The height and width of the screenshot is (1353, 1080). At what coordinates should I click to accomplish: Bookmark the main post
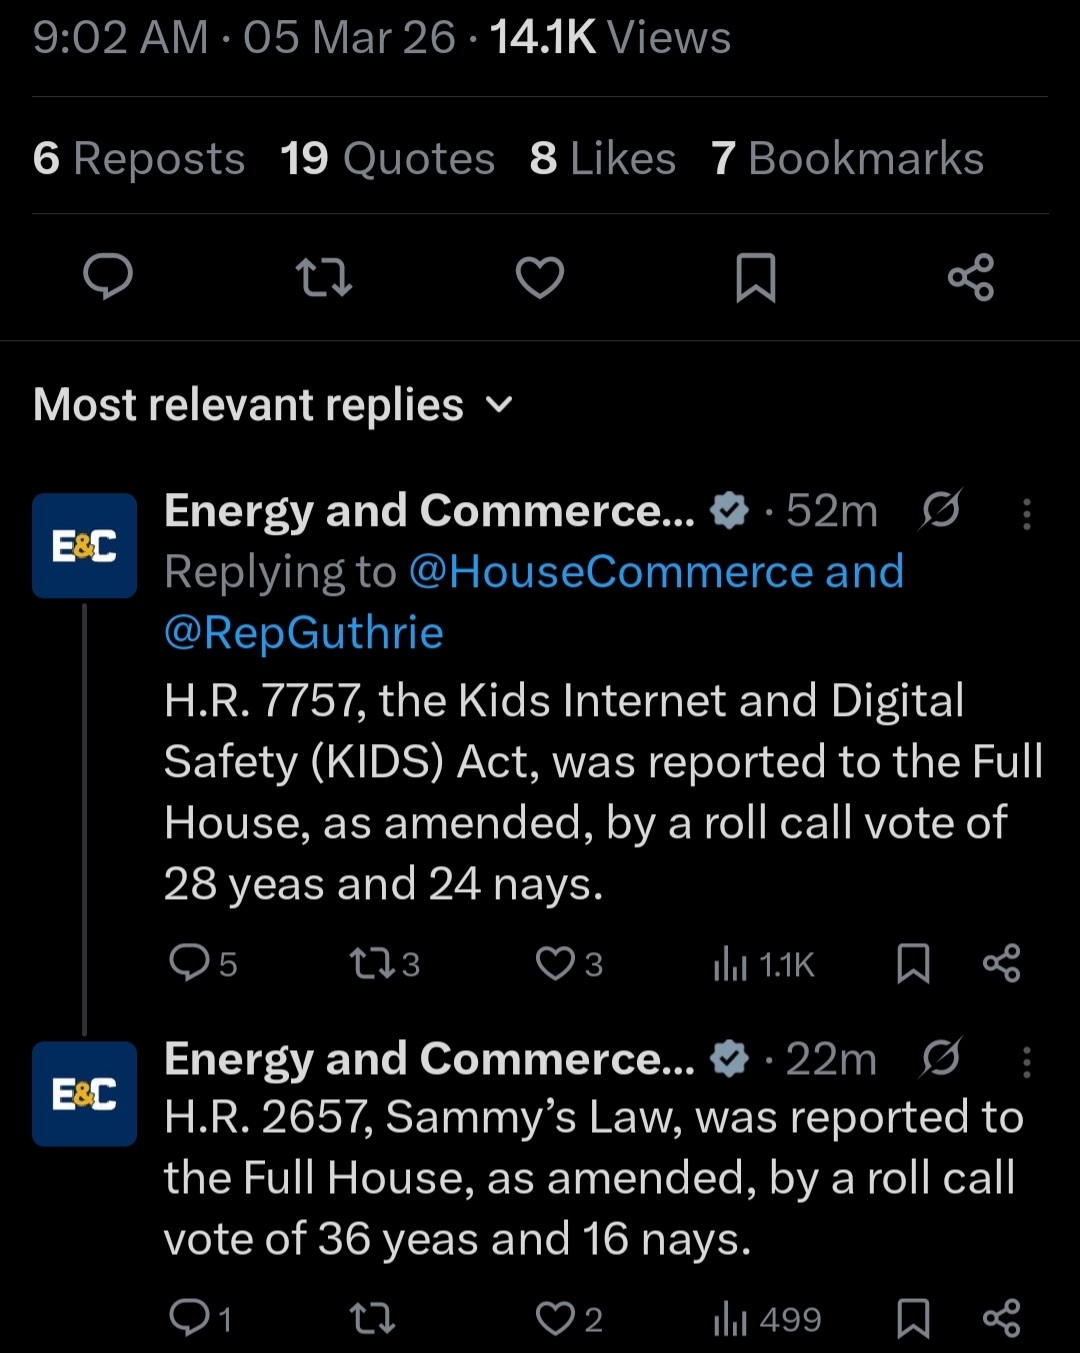[756, 277]
